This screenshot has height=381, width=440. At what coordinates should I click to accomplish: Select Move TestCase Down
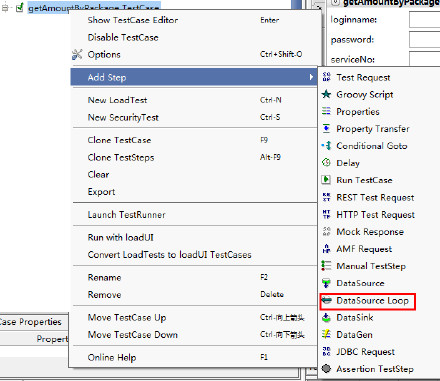coord(195,335)
